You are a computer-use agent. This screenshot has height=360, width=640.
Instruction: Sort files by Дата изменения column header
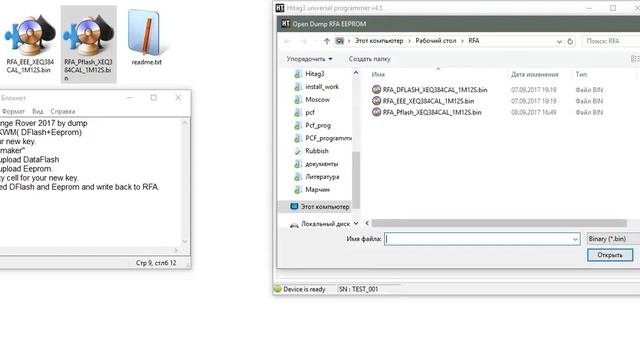point(534,74)
